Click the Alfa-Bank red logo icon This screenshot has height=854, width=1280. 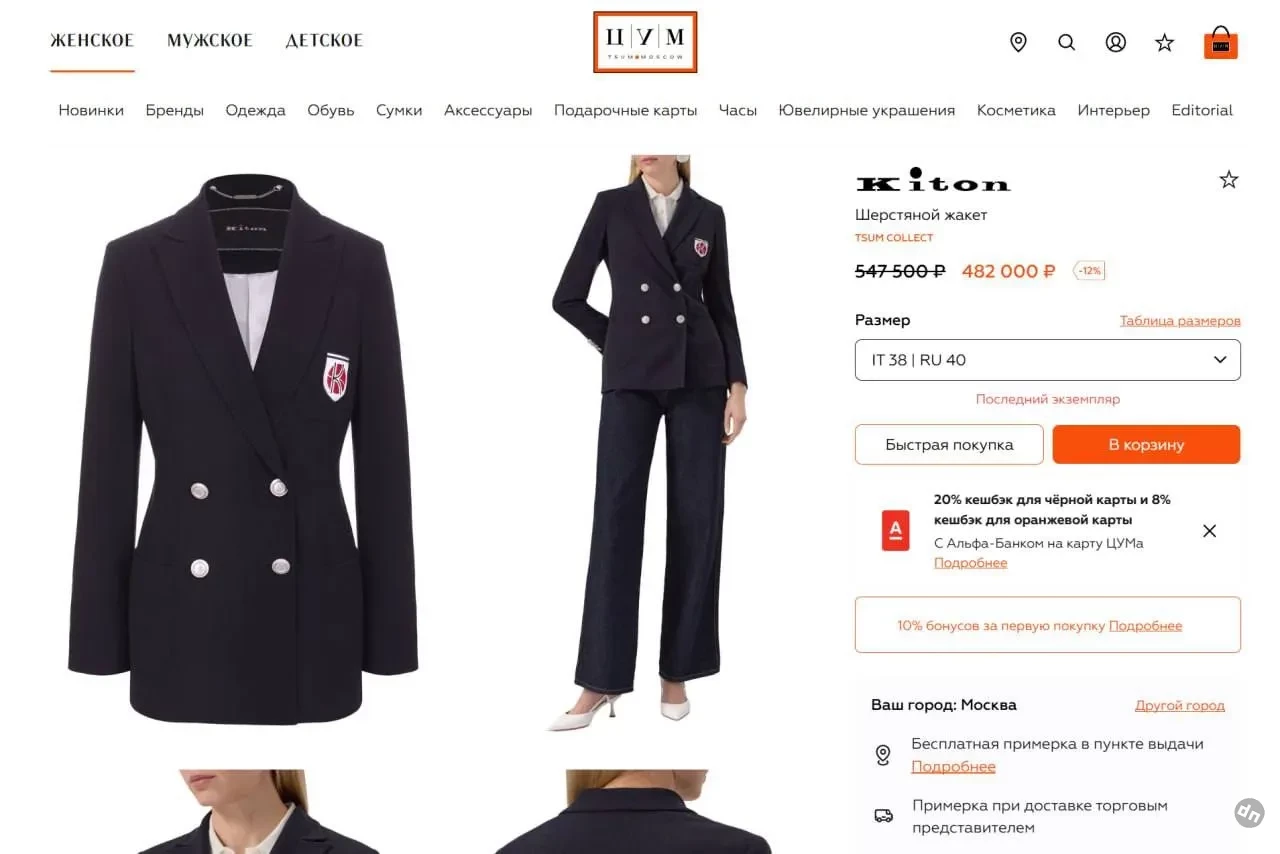point(895,531)
